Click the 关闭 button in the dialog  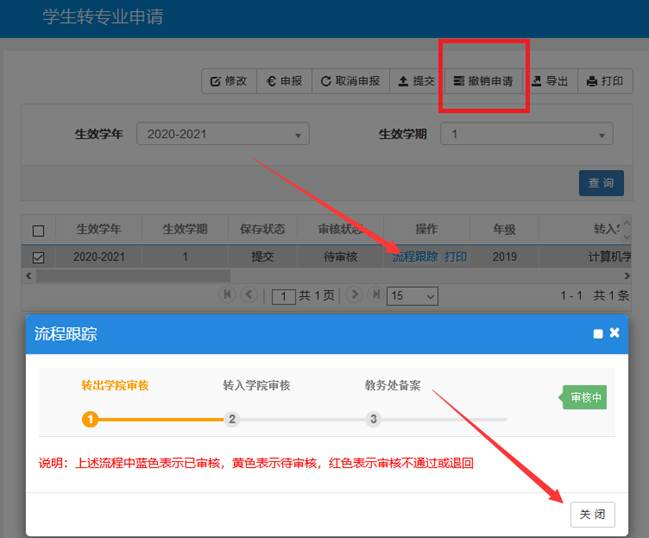(592, 514)
